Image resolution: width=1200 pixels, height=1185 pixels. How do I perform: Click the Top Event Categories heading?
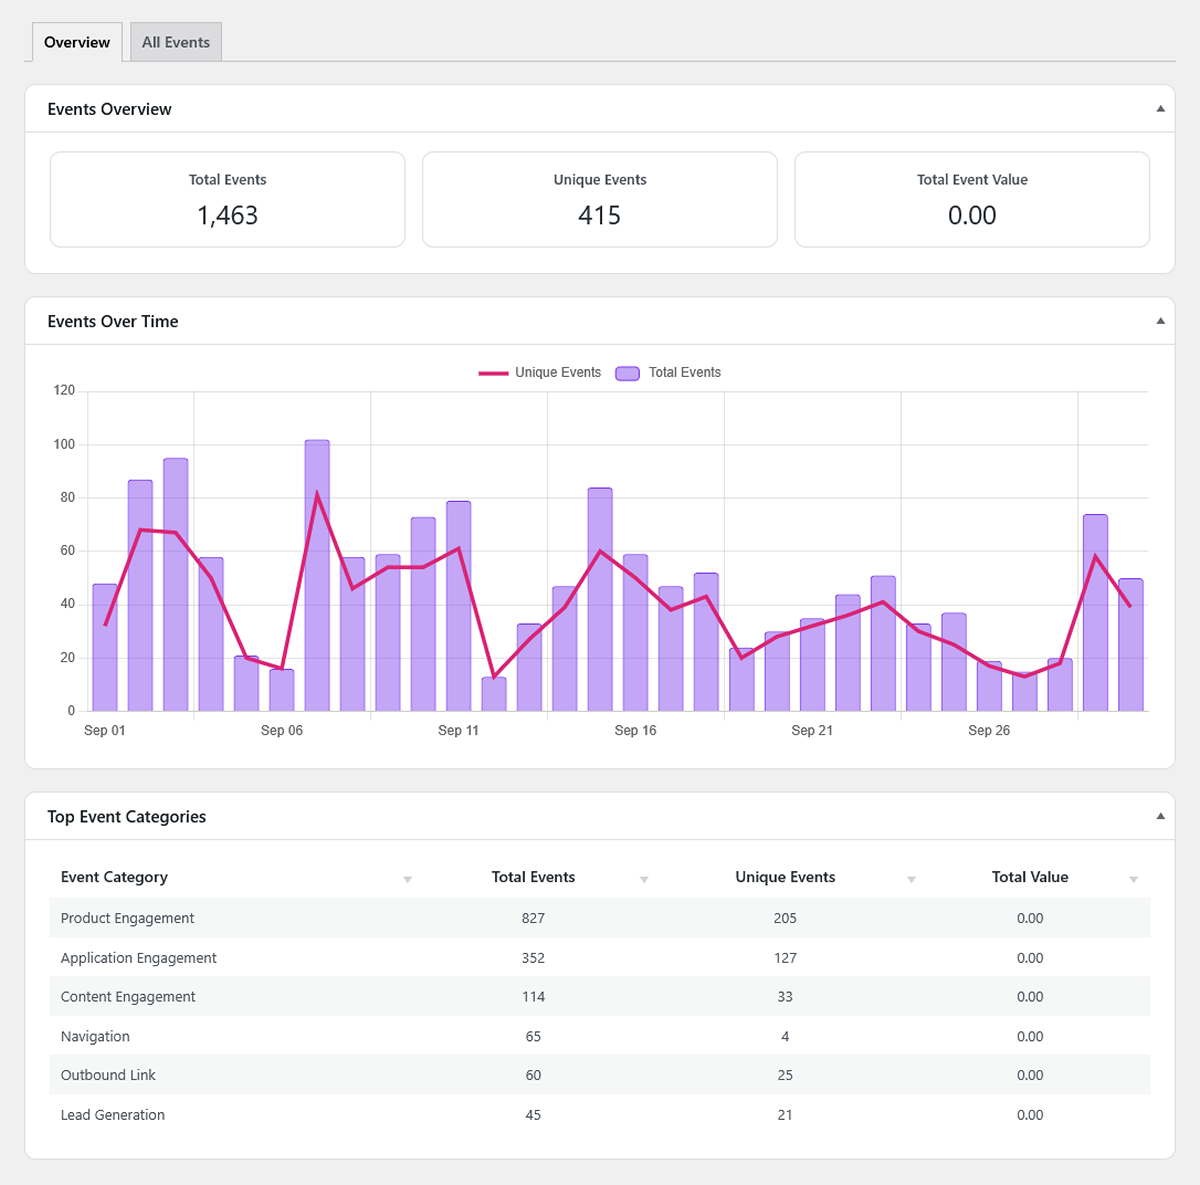[127, 816]
